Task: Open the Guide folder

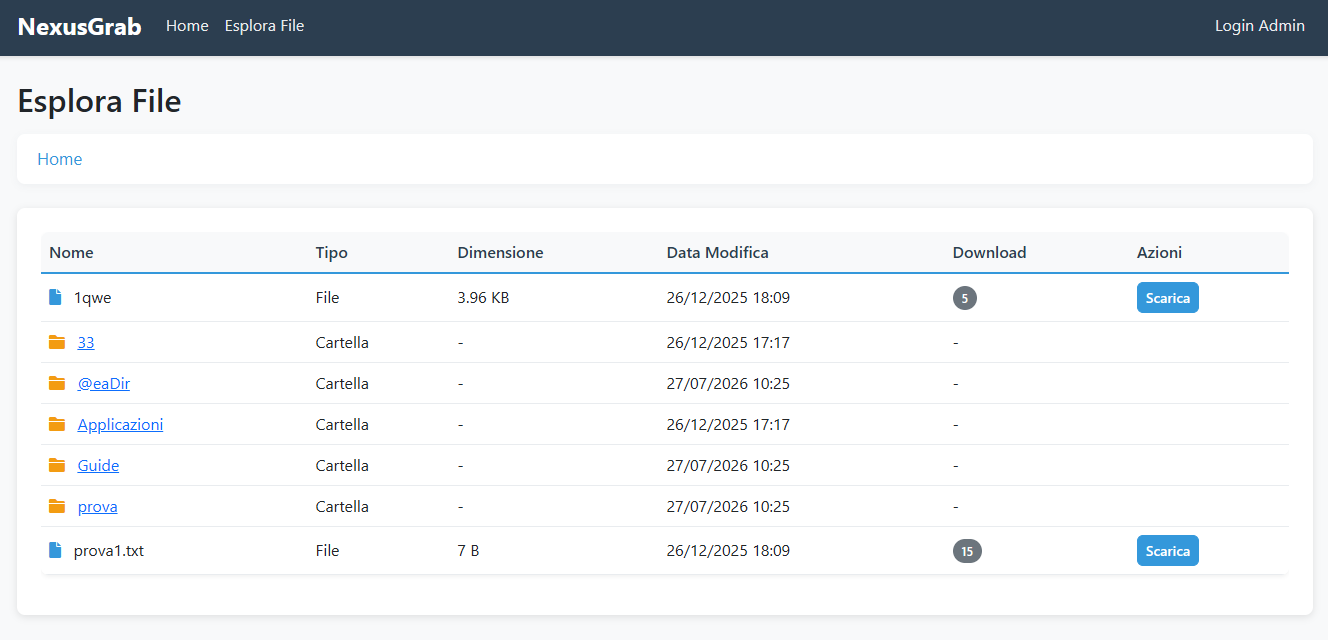Action: click(x=98, y=465)
